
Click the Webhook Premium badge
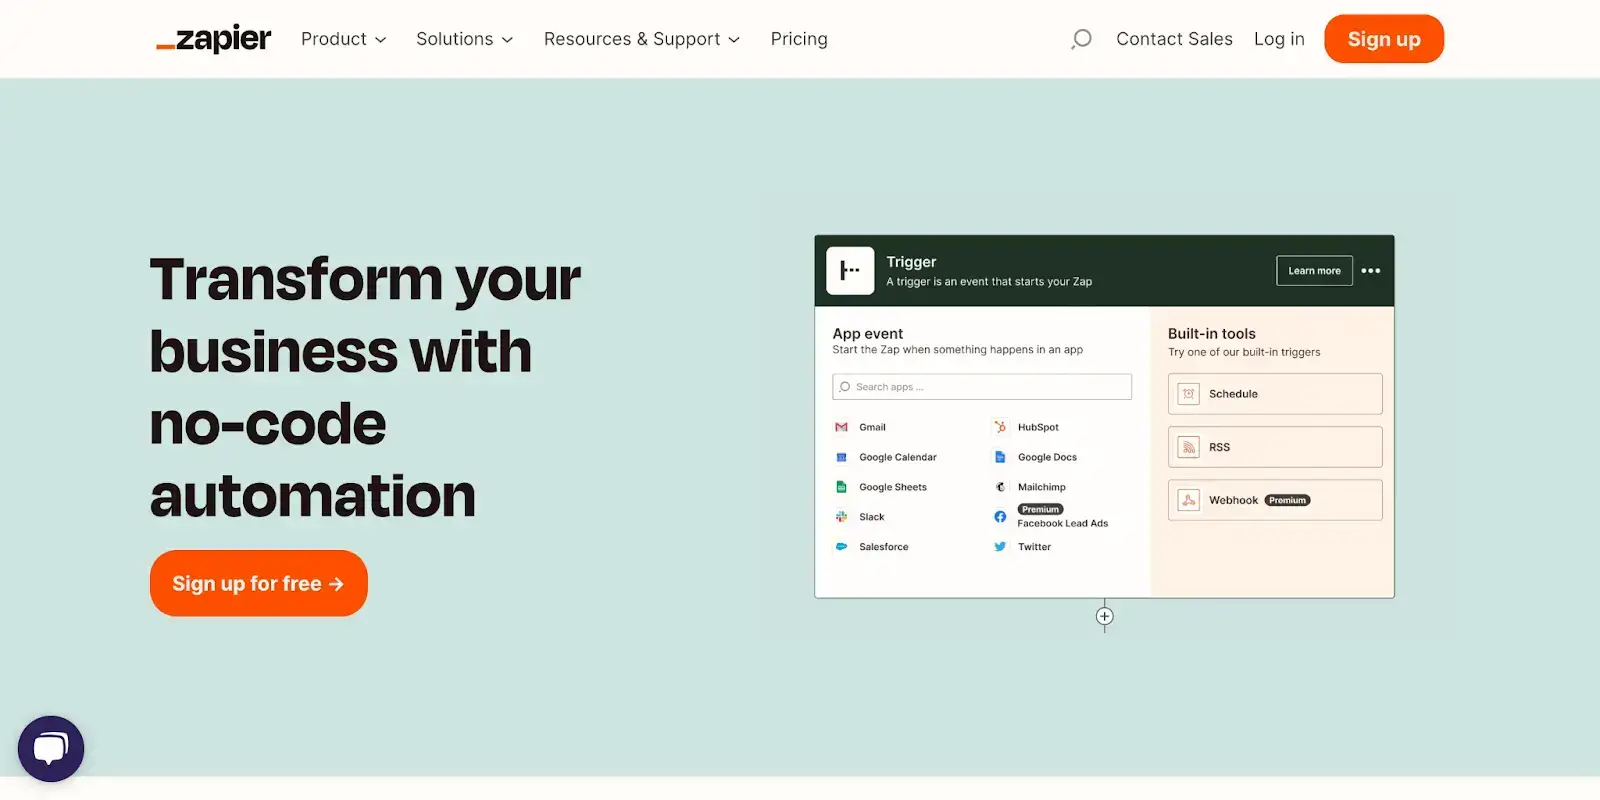pyautogui.click(x=1287, y=500)
